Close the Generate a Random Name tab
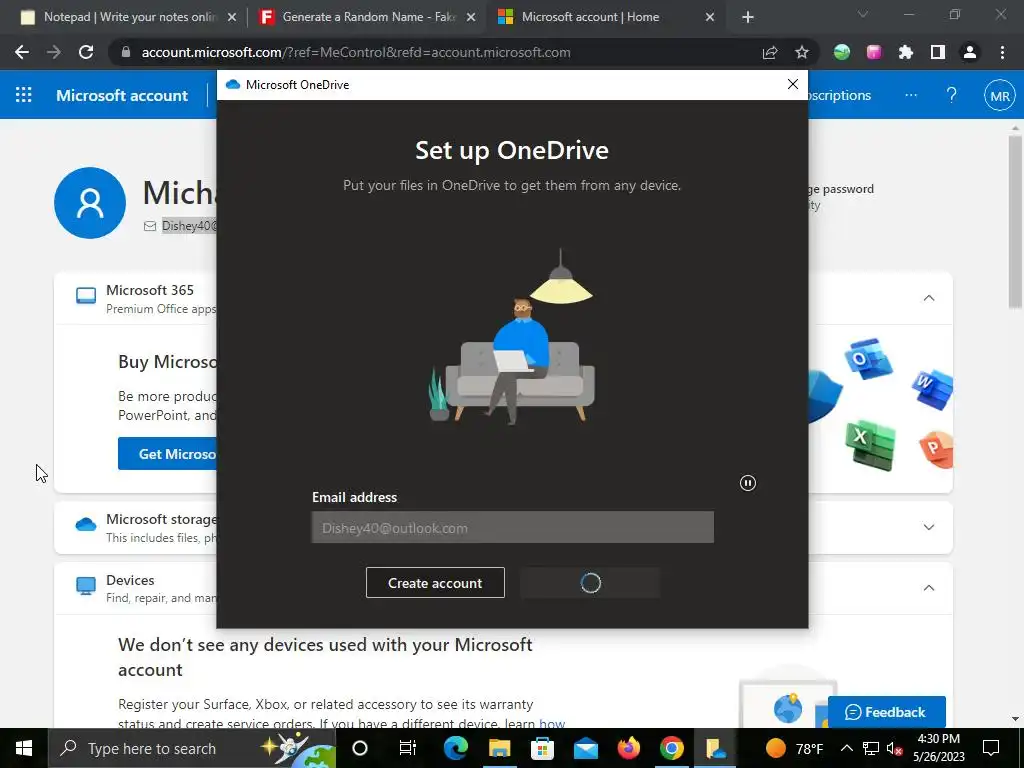Screen dimensions: 1024x768 click(x=471, y=17)
